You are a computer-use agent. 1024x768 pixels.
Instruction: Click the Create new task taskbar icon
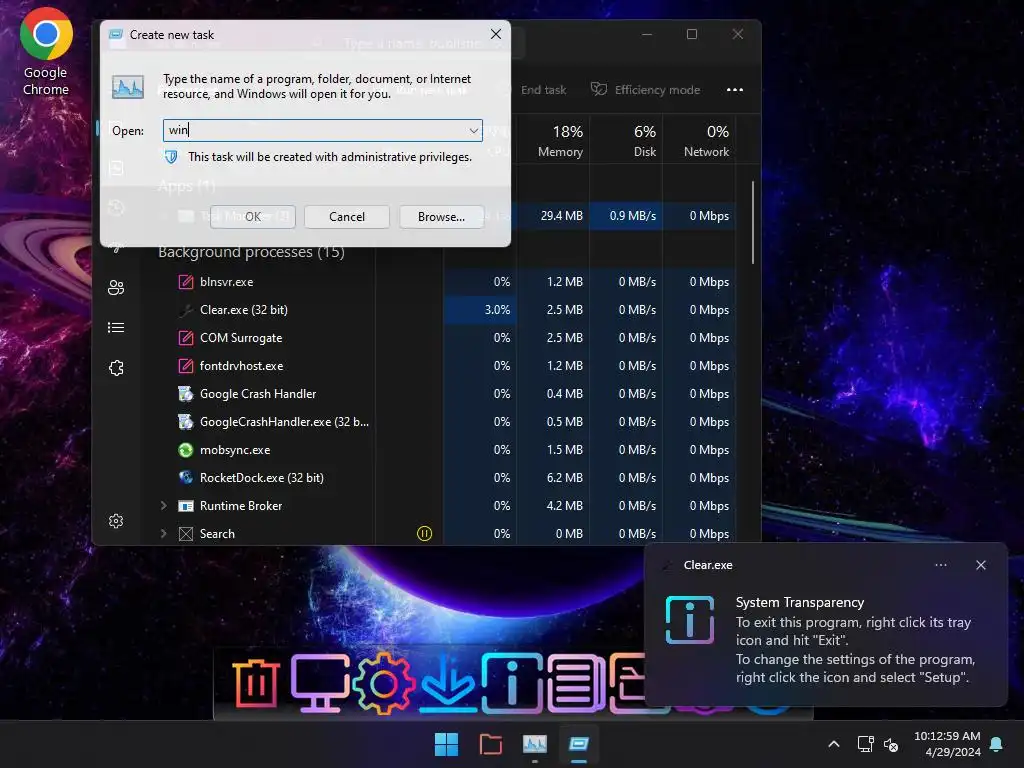(x=579, y=744)
